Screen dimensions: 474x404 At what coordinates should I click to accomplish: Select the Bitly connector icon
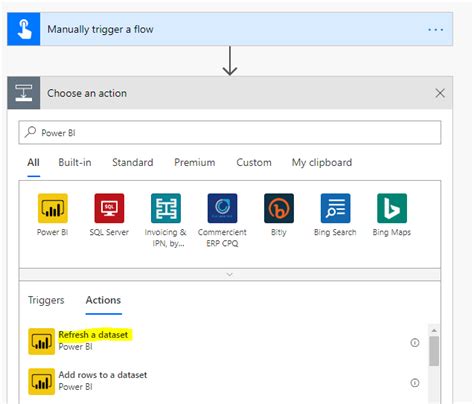click(279, 208)
